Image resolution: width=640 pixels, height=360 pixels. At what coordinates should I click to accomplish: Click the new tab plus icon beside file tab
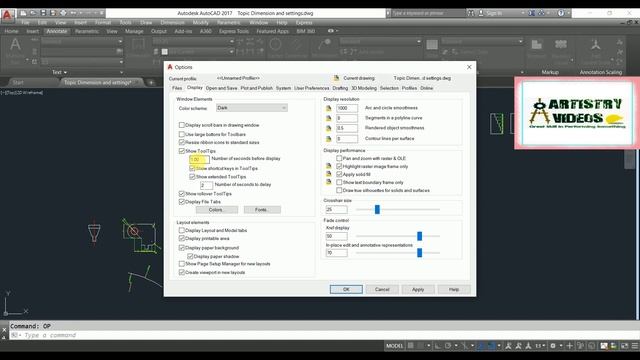coord(151,82)
